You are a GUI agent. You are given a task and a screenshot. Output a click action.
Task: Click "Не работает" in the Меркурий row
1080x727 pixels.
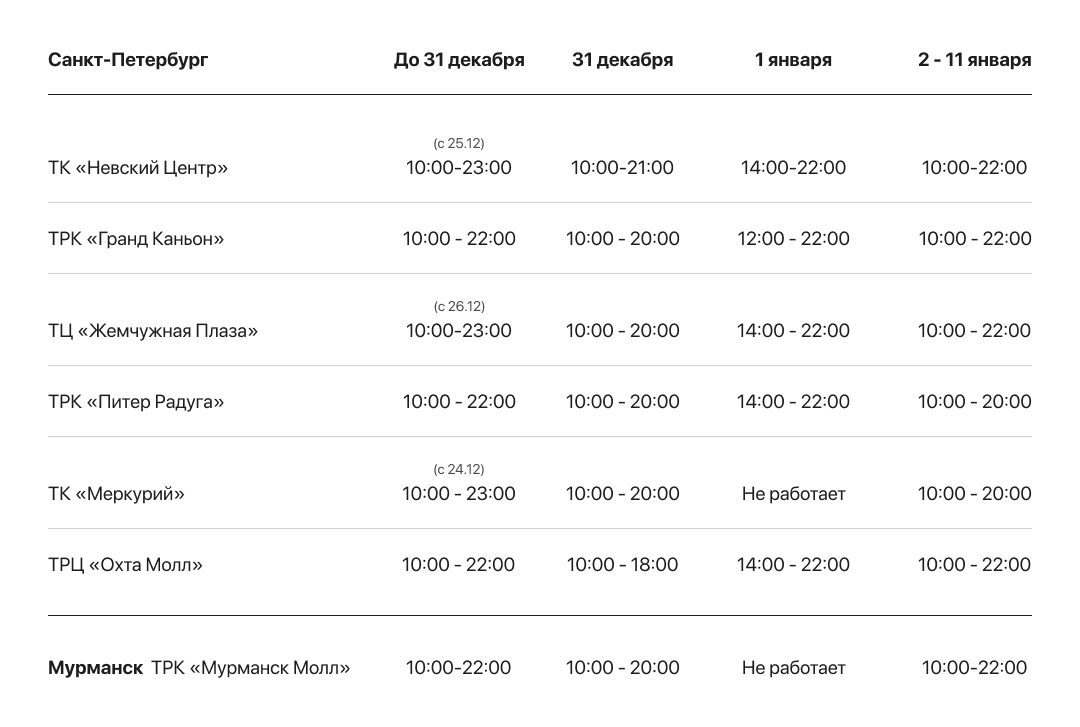[793, 494]
